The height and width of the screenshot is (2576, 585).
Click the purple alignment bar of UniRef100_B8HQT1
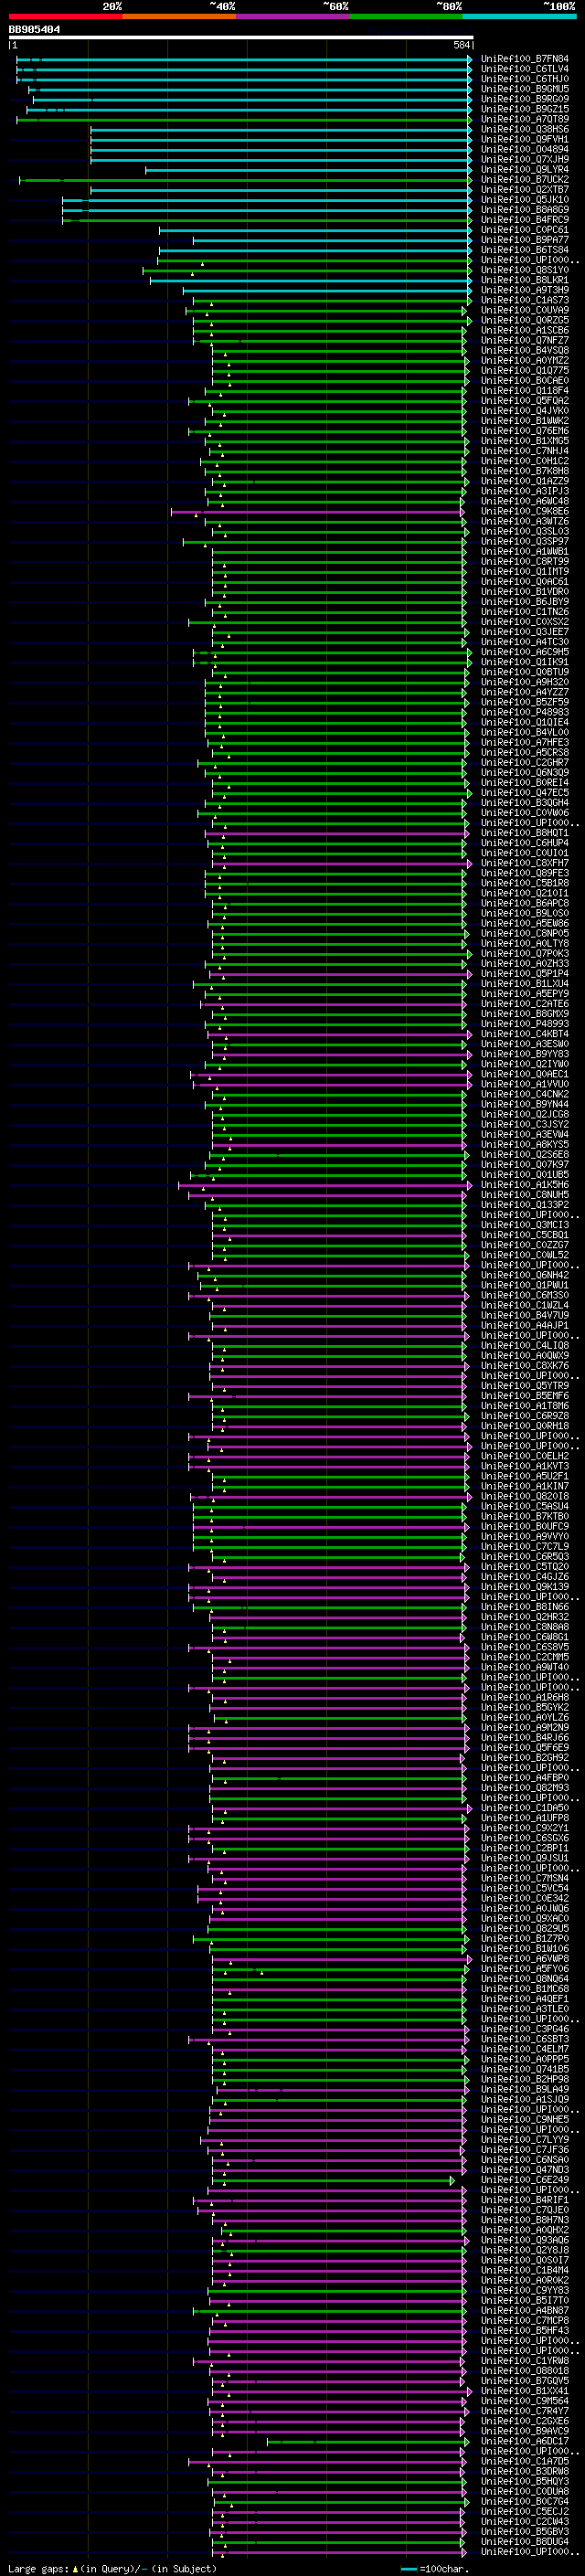(x=336, y=833)
